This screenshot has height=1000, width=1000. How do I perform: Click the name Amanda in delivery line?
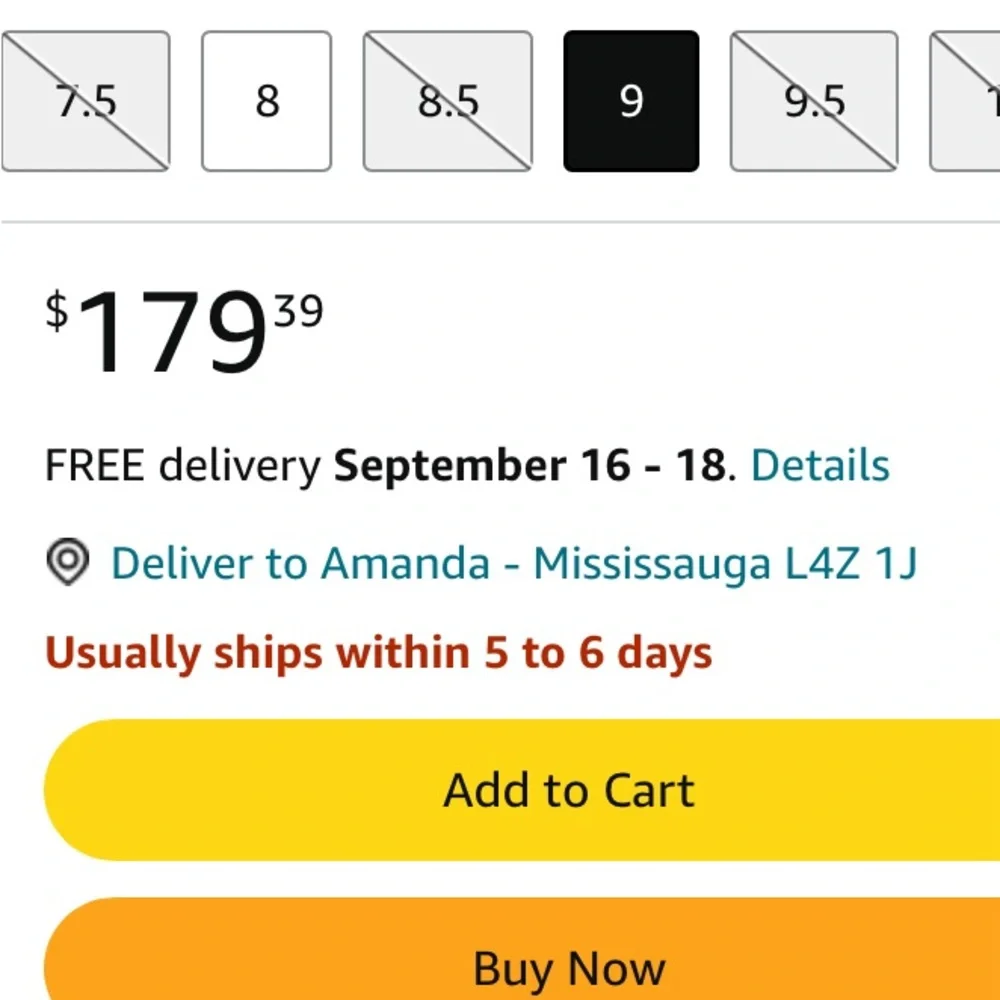(405, 564)
